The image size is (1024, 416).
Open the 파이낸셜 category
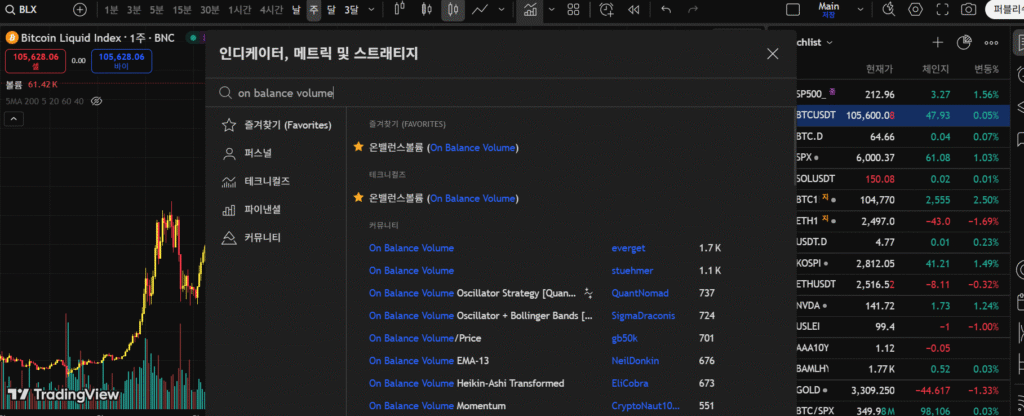point(251,210)
